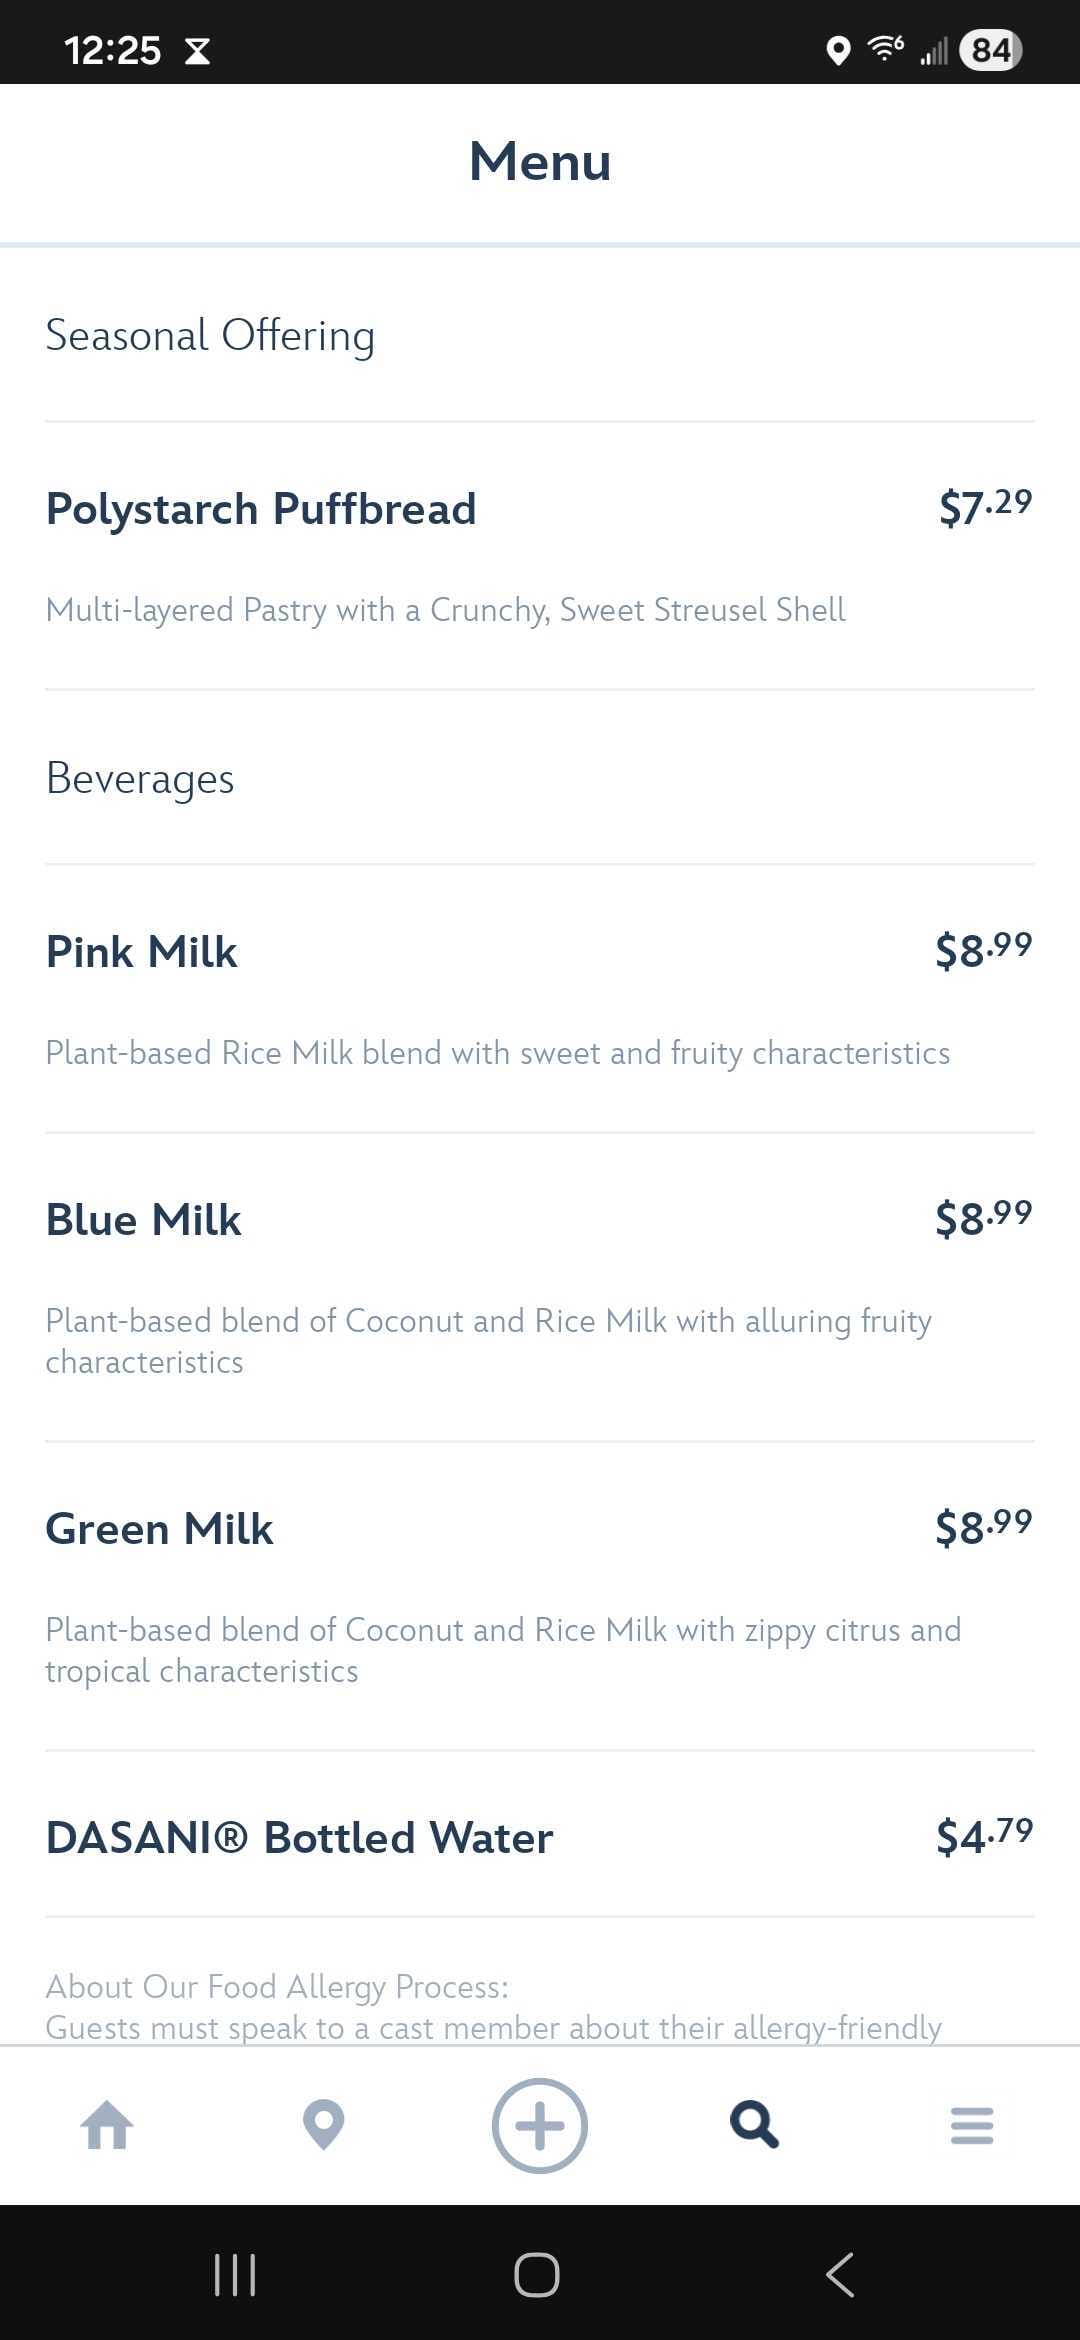Read About Our Food Allergy Process text

[277, 1987]
